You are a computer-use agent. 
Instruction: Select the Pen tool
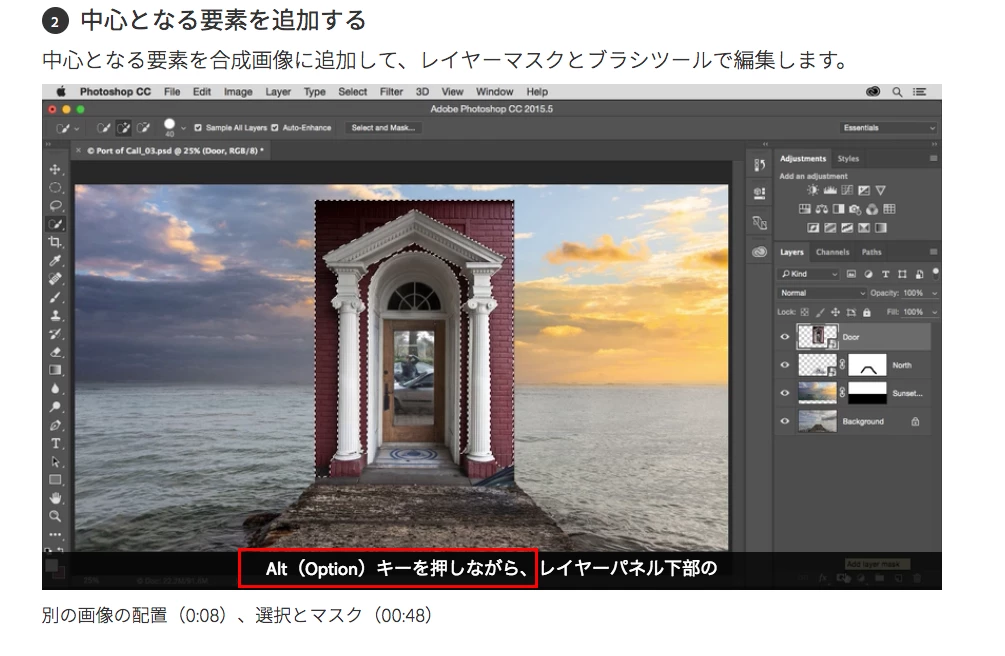56,425
